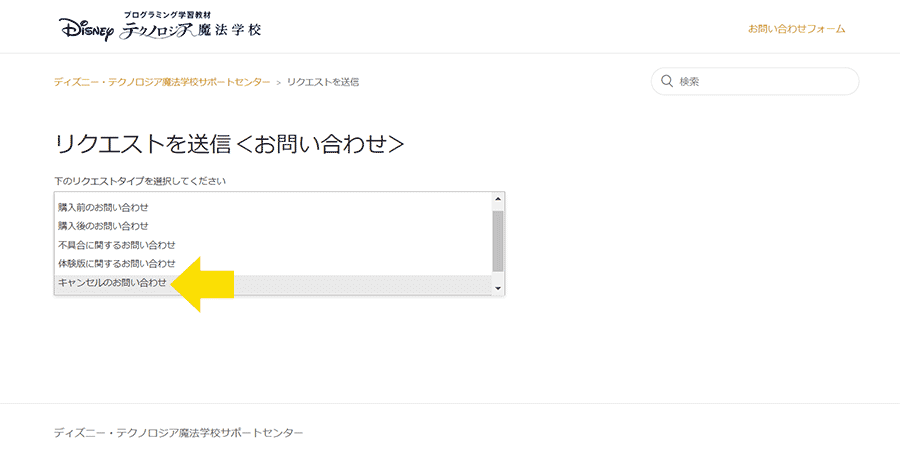Click the リクエストを送信 <お問い合わせ> page heading
Screen dimensions: 900x465
(x=229, y=145)
